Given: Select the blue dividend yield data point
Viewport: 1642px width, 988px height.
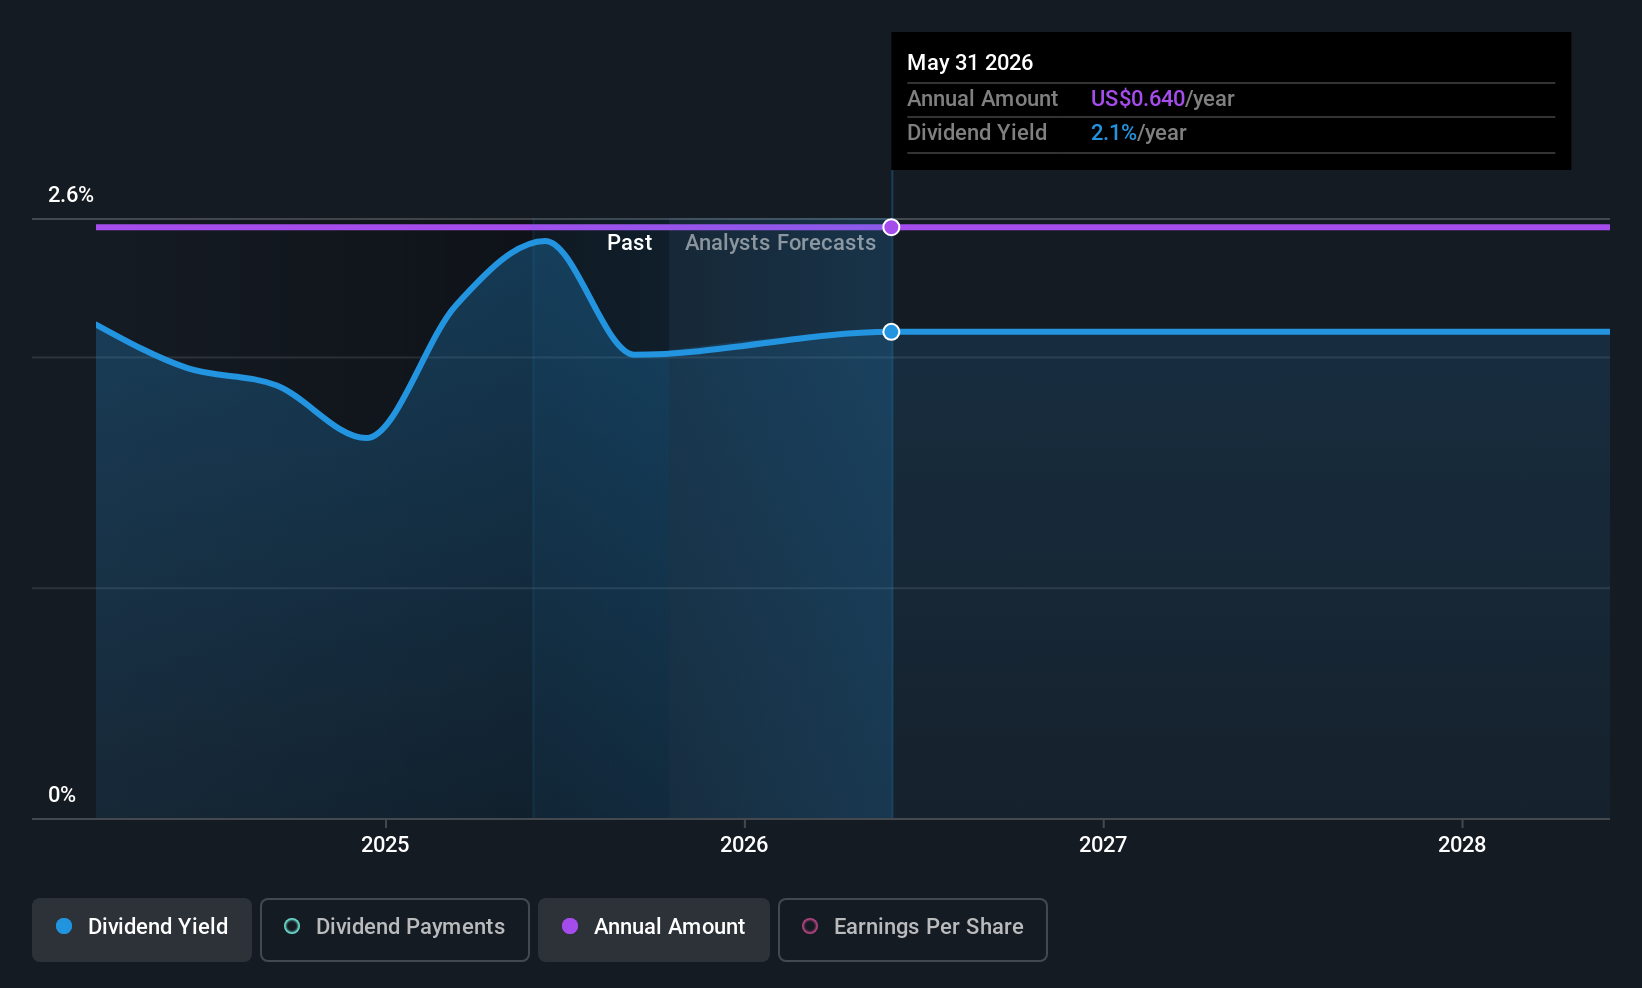Looking at the screenshot, I should (891, 332).
